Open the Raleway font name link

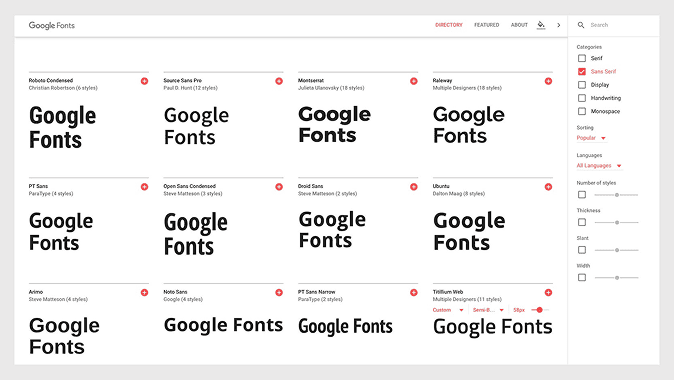(442, 80)
